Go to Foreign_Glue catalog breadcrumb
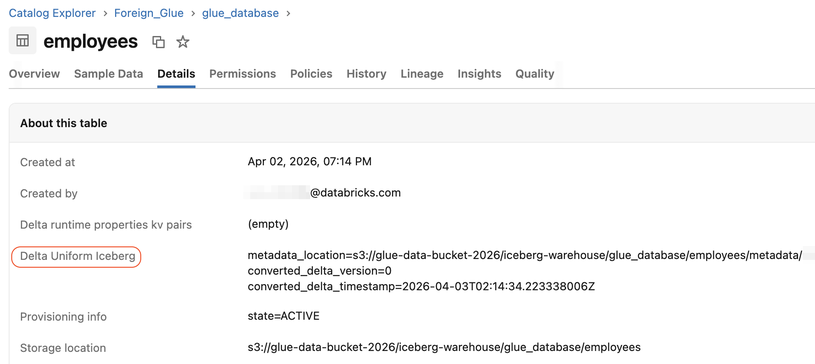 [x=149, y=13]
